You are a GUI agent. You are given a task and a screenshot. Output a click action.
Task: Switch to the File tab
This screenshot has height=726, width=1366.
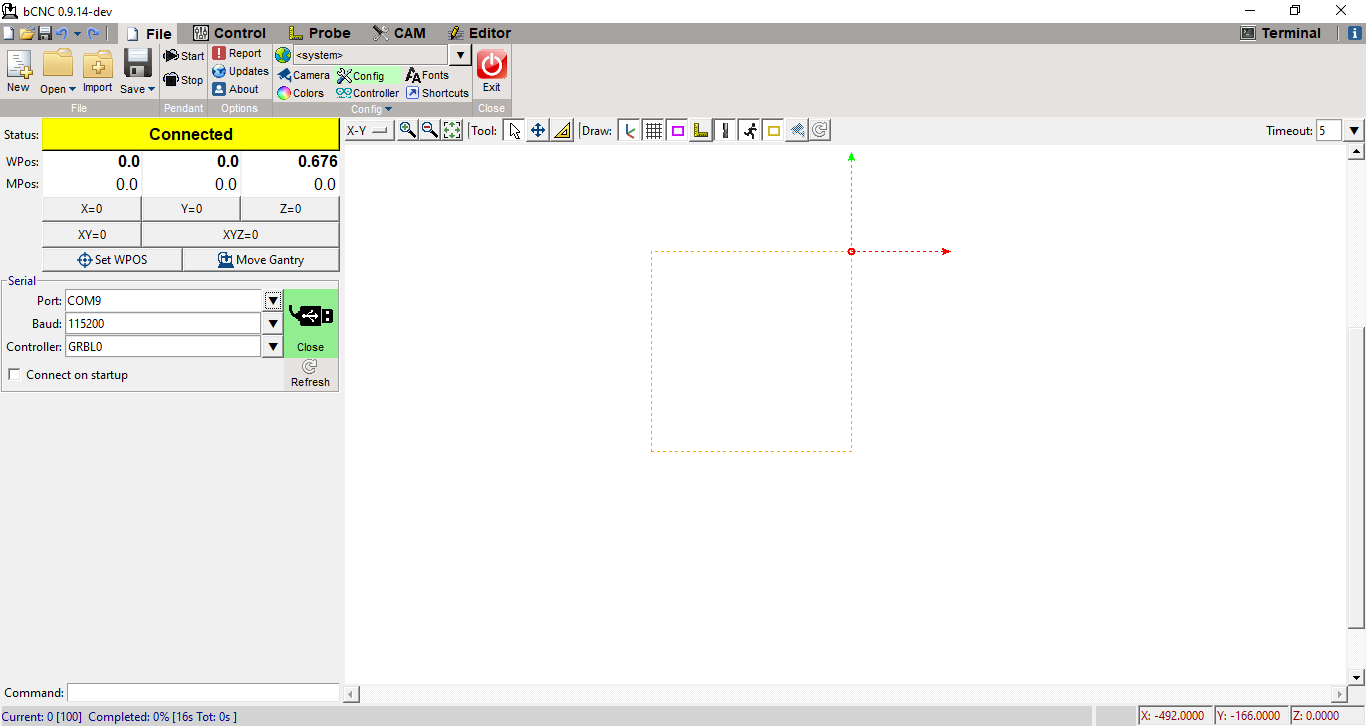[x=149, y=33]
